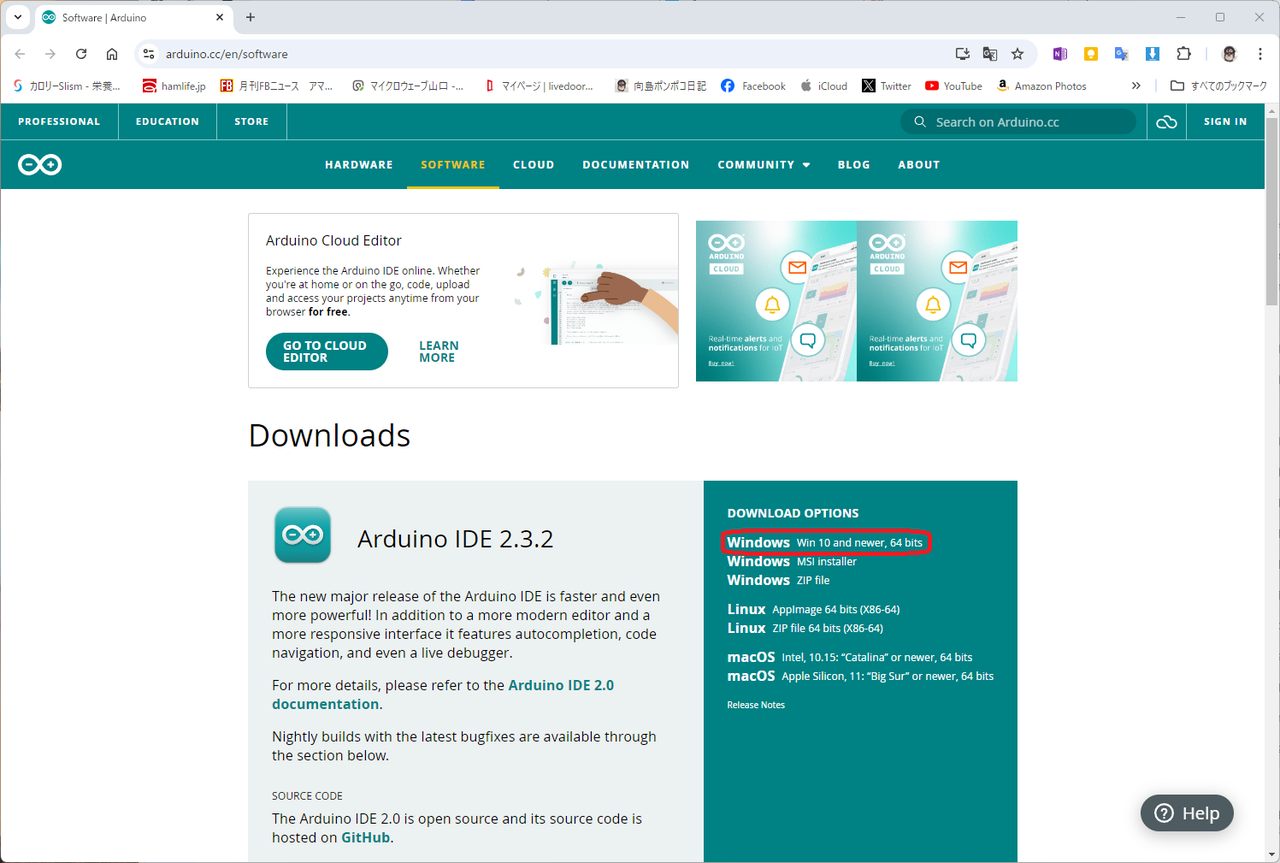
Task: Download Windows Win 10 and newer 64 bits
Action: pos(827,542)
